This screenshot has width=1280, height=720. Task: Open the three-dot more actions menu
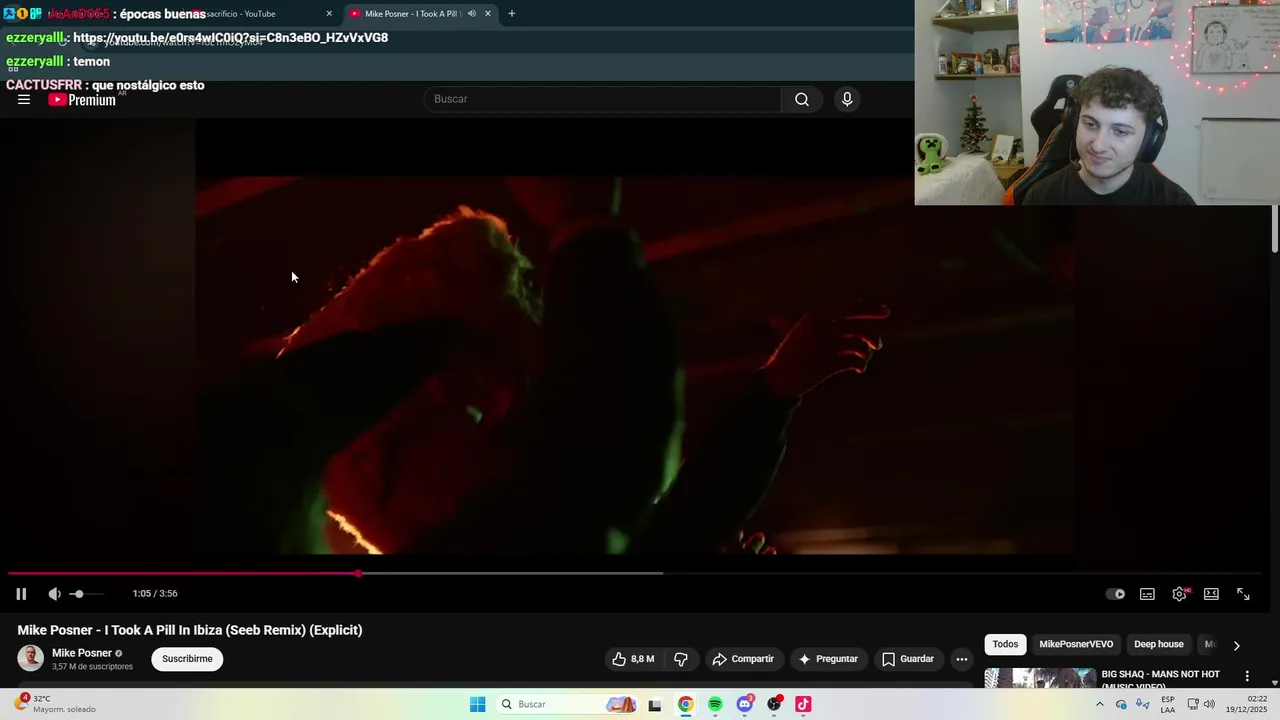point(962,659)
